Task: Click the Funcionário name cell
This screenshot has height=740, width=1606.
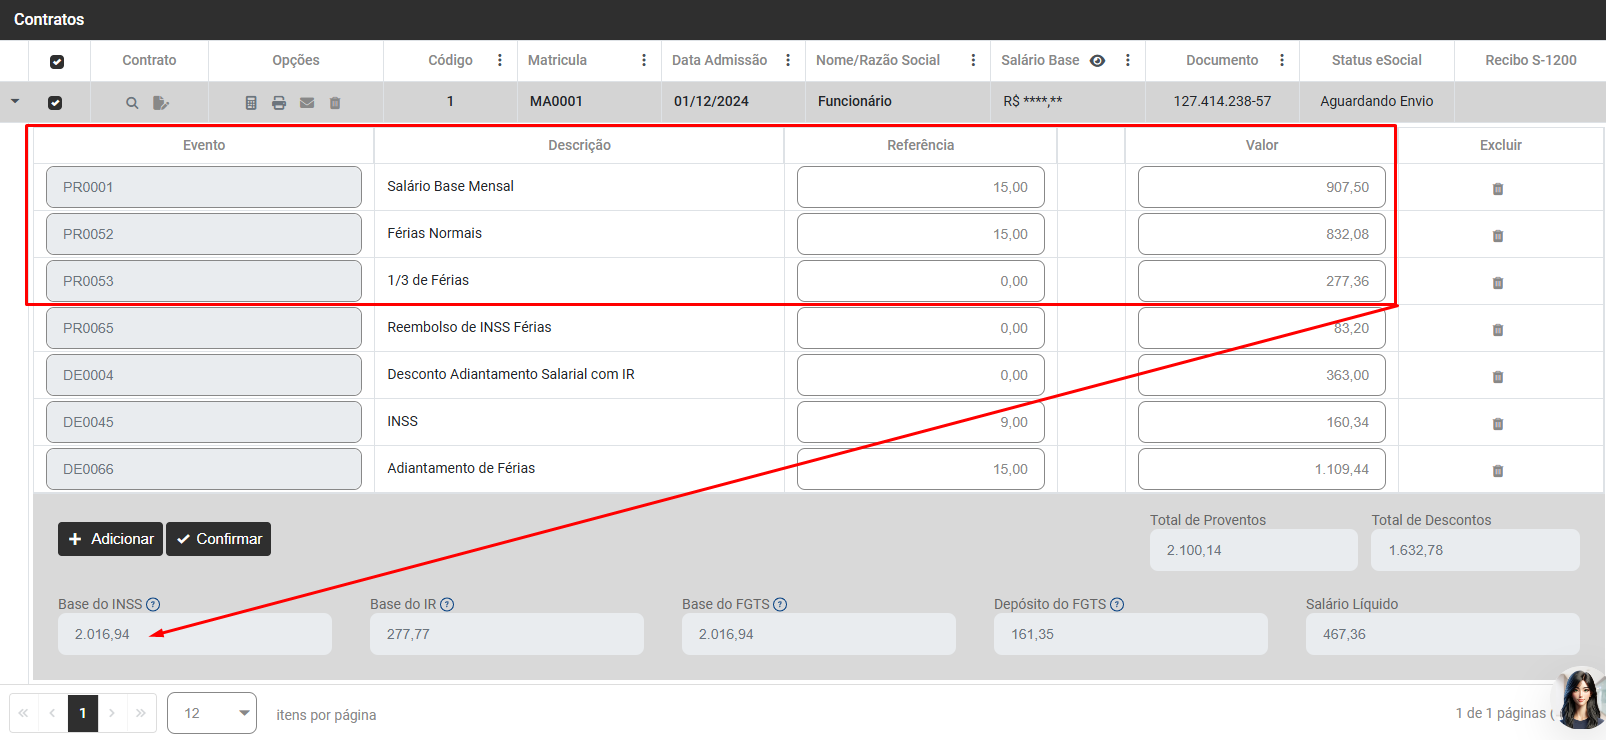Action: pyautogui.click(x=855, y=101)
